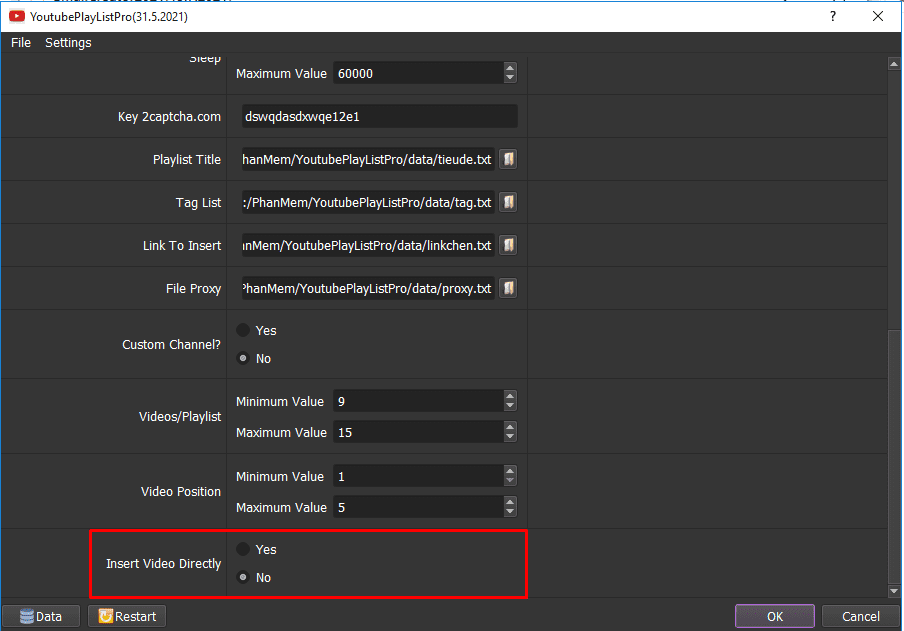
Task: Click scrollbar up arrow
Action: tap(894, 64)
